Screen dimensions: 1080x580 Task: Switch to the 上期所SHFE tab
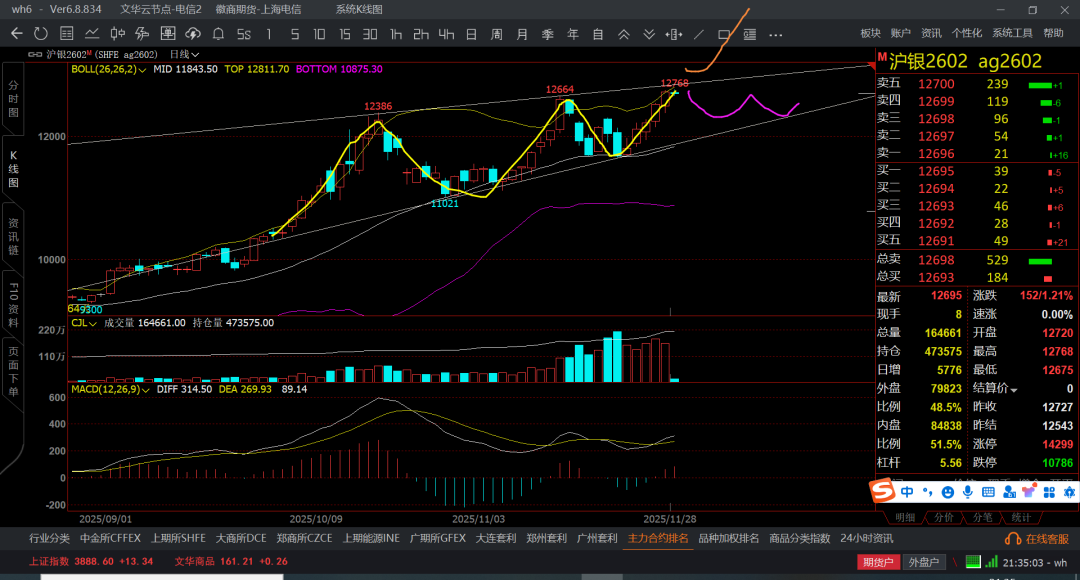[x=178, y=538]
